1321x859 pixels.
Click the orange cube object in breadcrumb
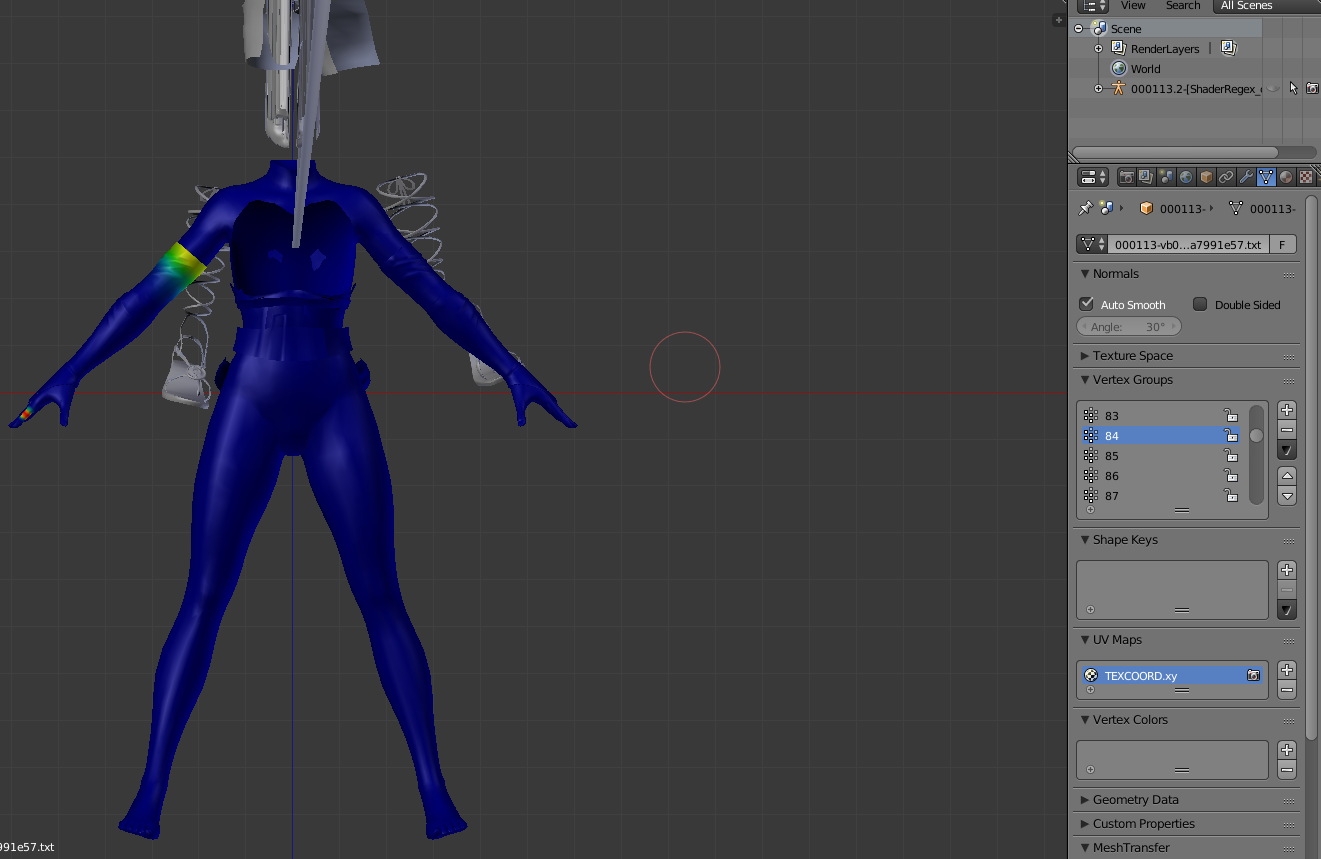[x=1147, y=209]
